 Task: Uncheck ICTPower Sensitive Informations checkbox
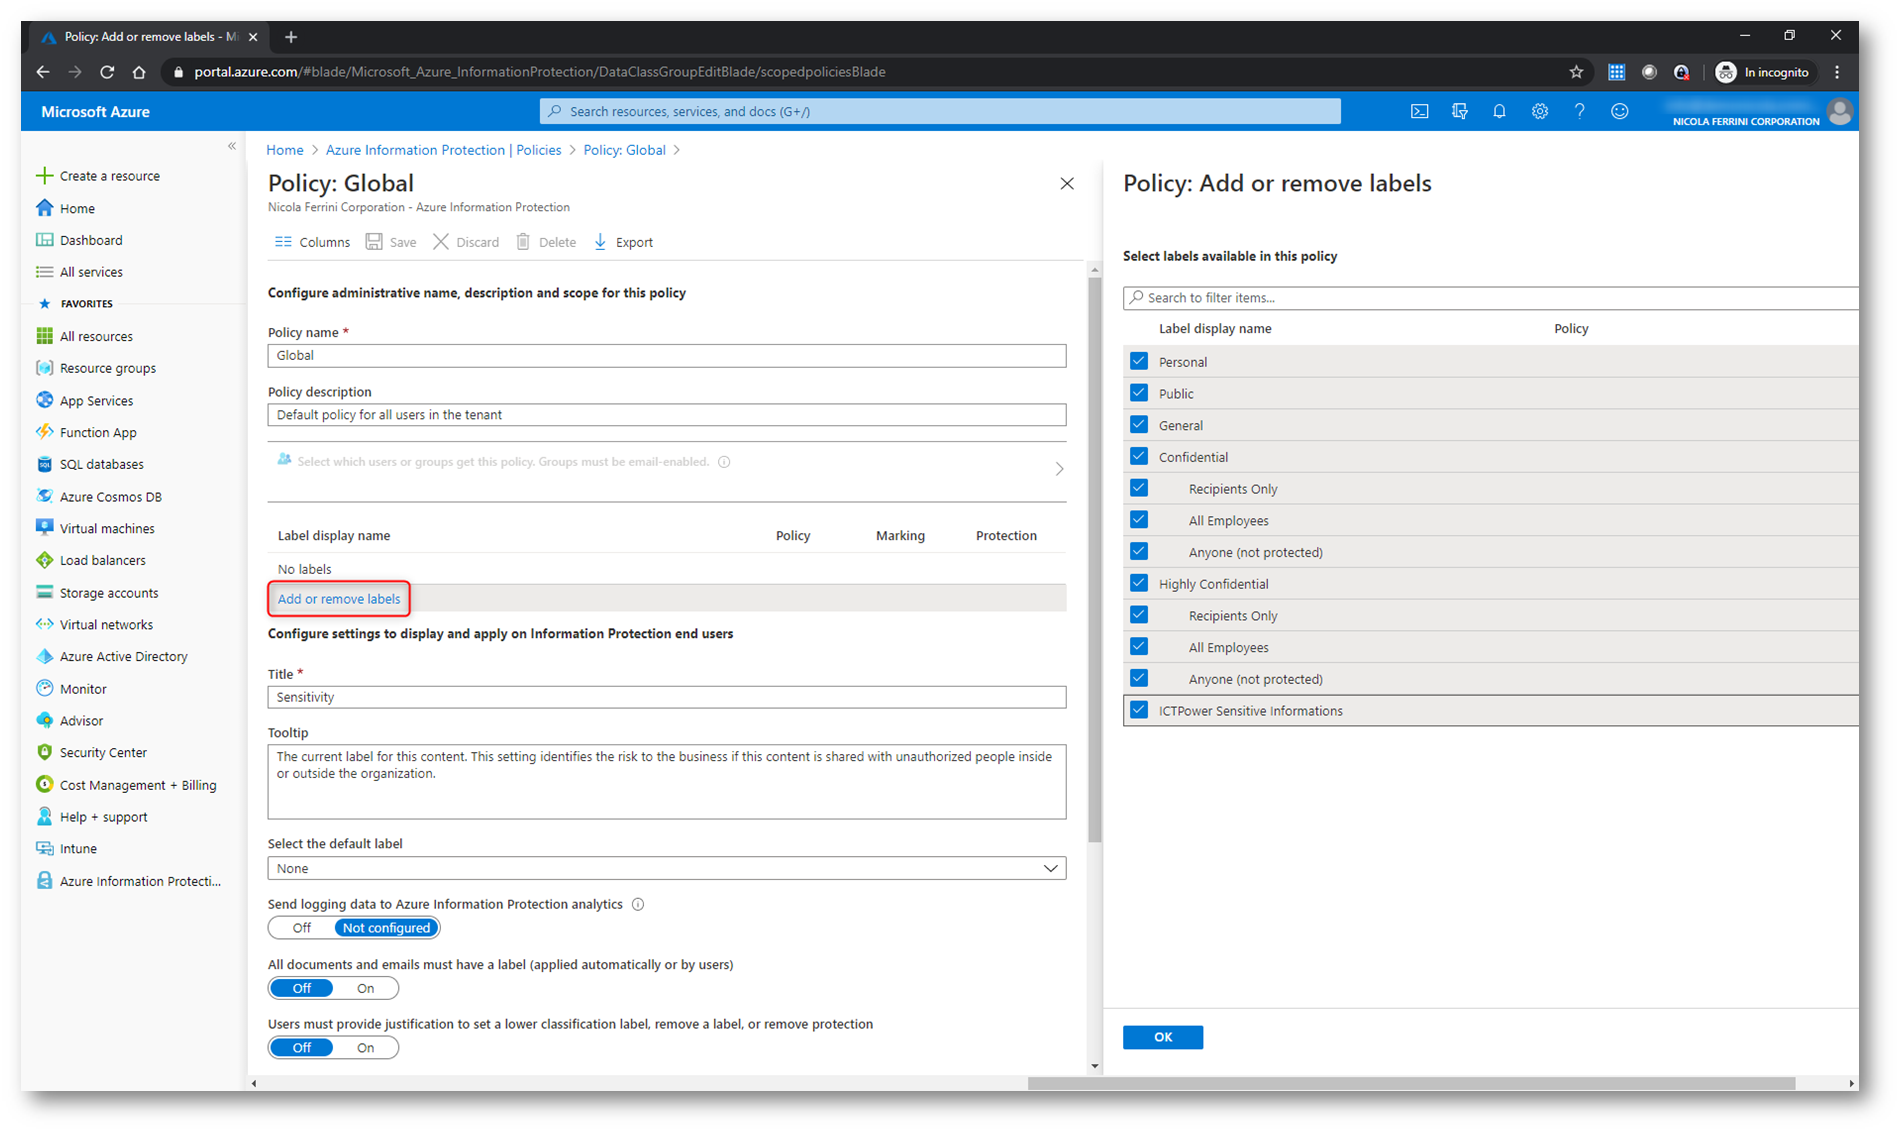click(x=1138, y=710)
